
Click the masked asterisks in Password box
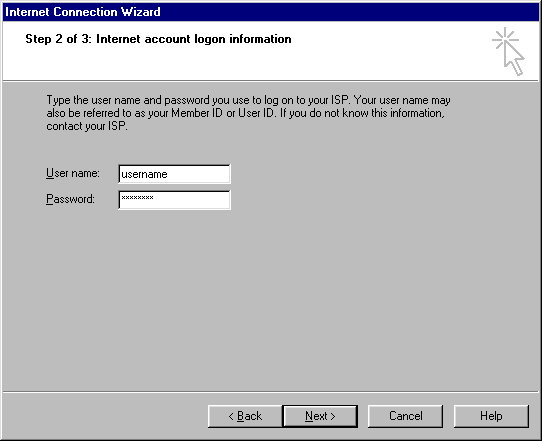click(137, 198)
